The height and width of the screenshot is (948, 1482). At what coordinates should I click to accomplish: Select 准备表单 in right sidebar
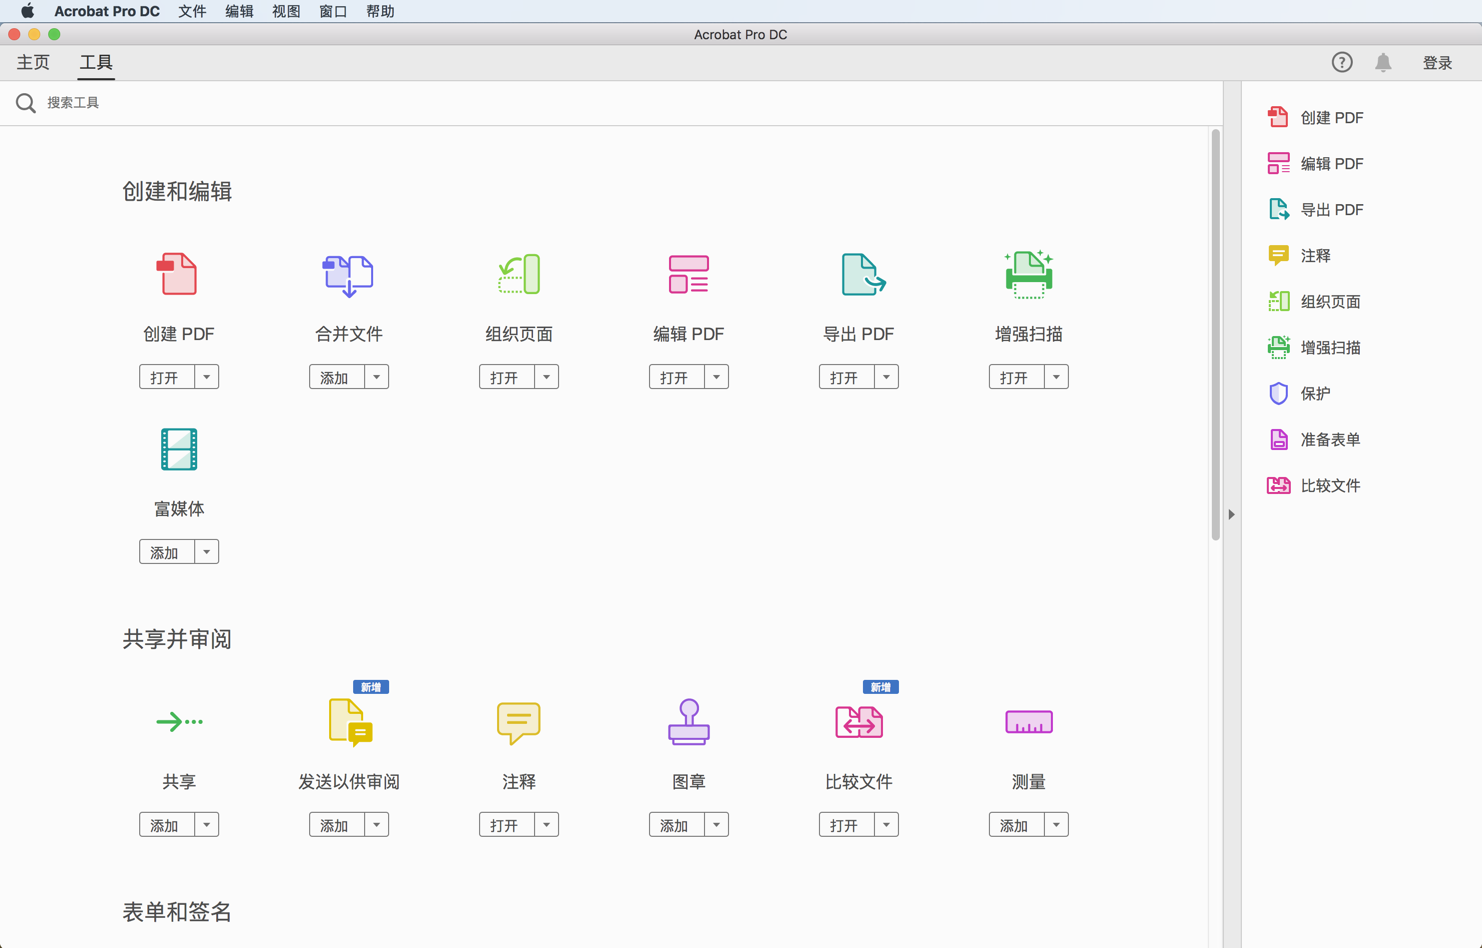point(1314,439)
